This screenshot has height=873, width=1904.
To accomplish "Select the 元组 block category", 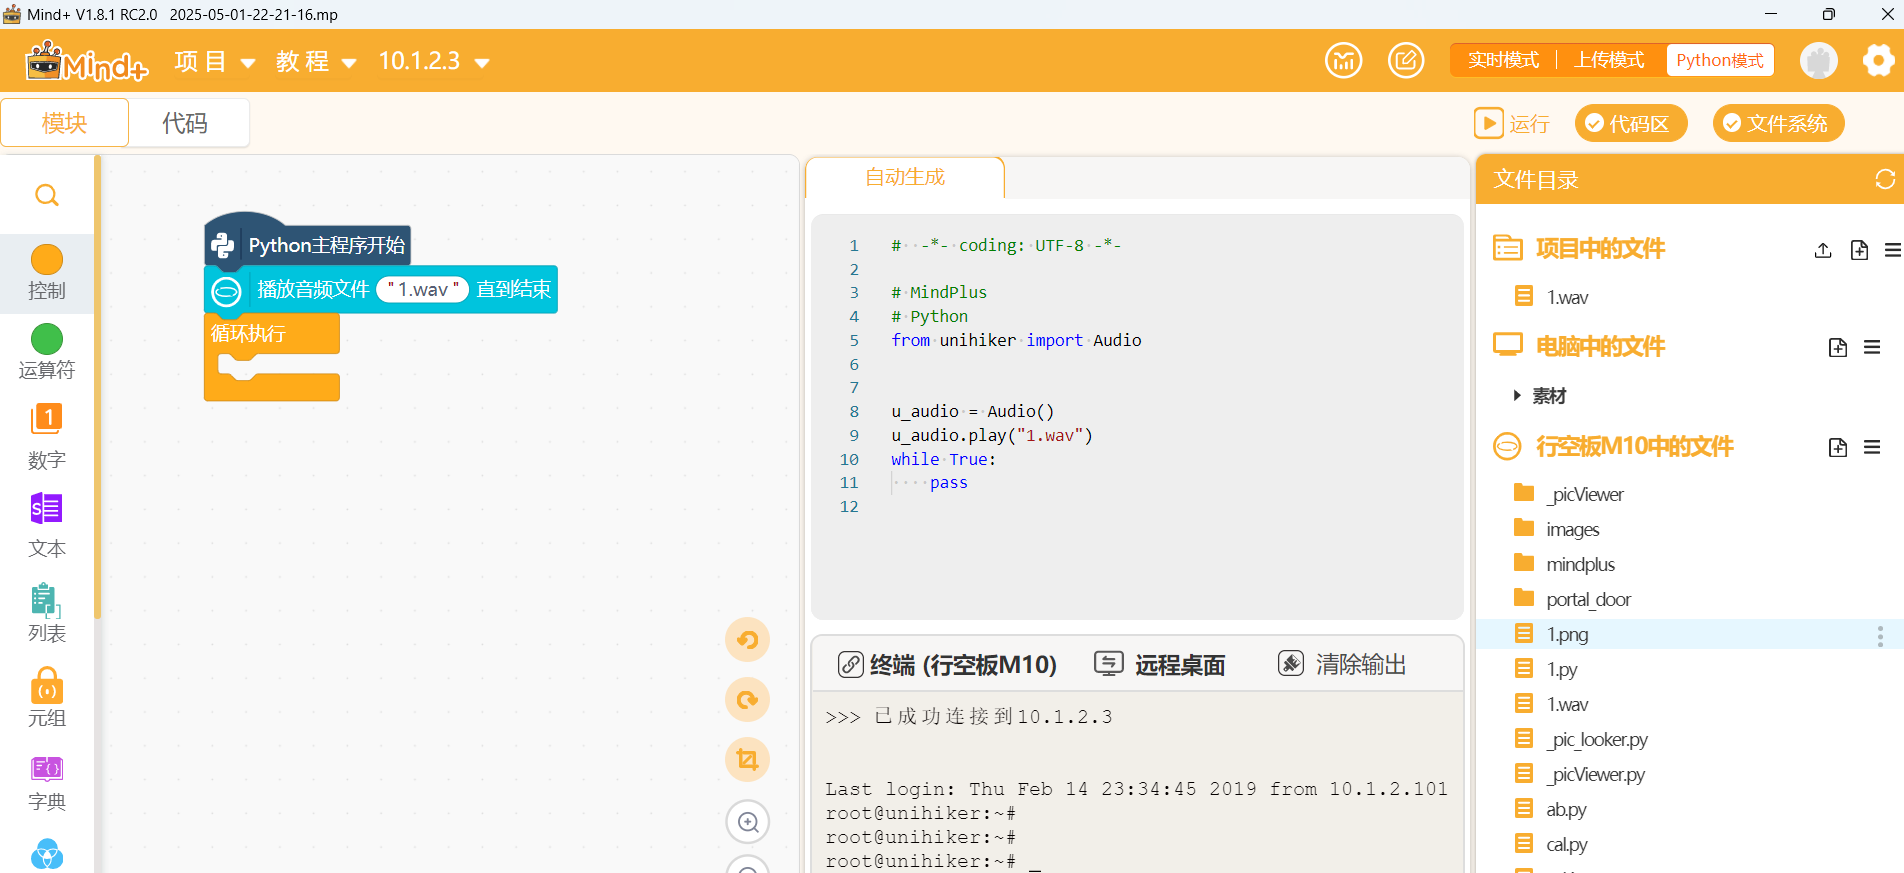I will pos(46,698).
